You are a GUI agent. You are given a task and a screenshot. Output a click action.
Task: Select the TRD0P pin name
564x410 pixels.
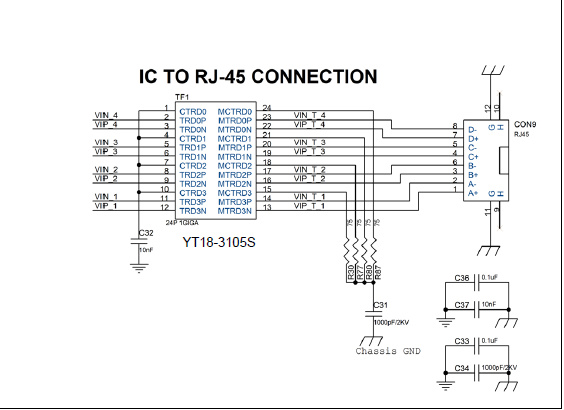coord(193,121)
